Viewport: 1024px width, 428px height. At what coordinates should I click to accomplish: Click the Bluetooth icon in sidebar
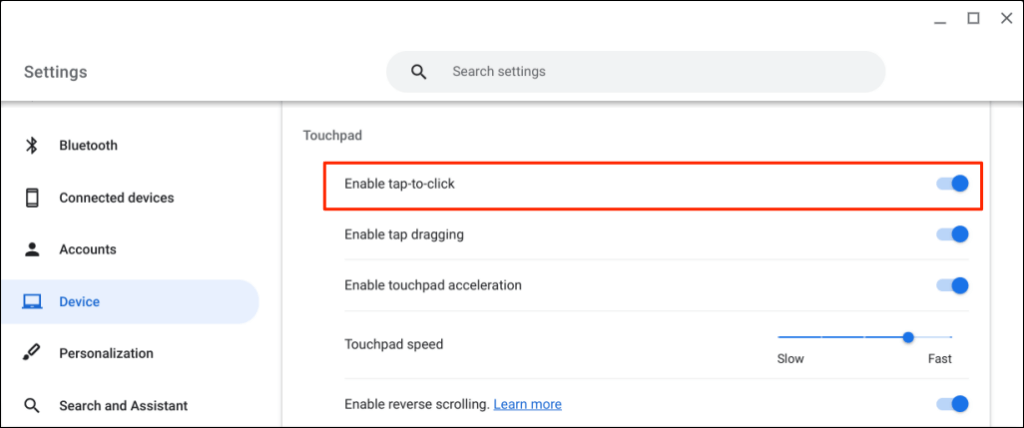click(x=32, y=146)
